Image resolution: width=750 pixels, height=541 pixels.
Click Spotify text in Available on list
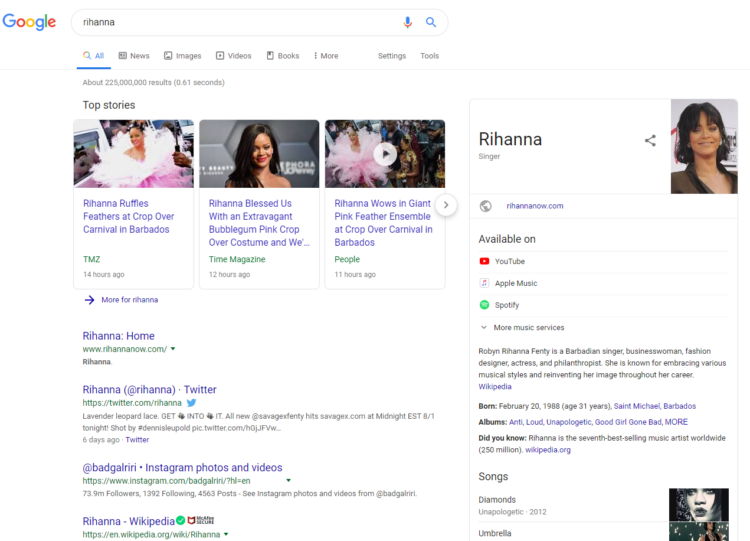pos(507,305)
